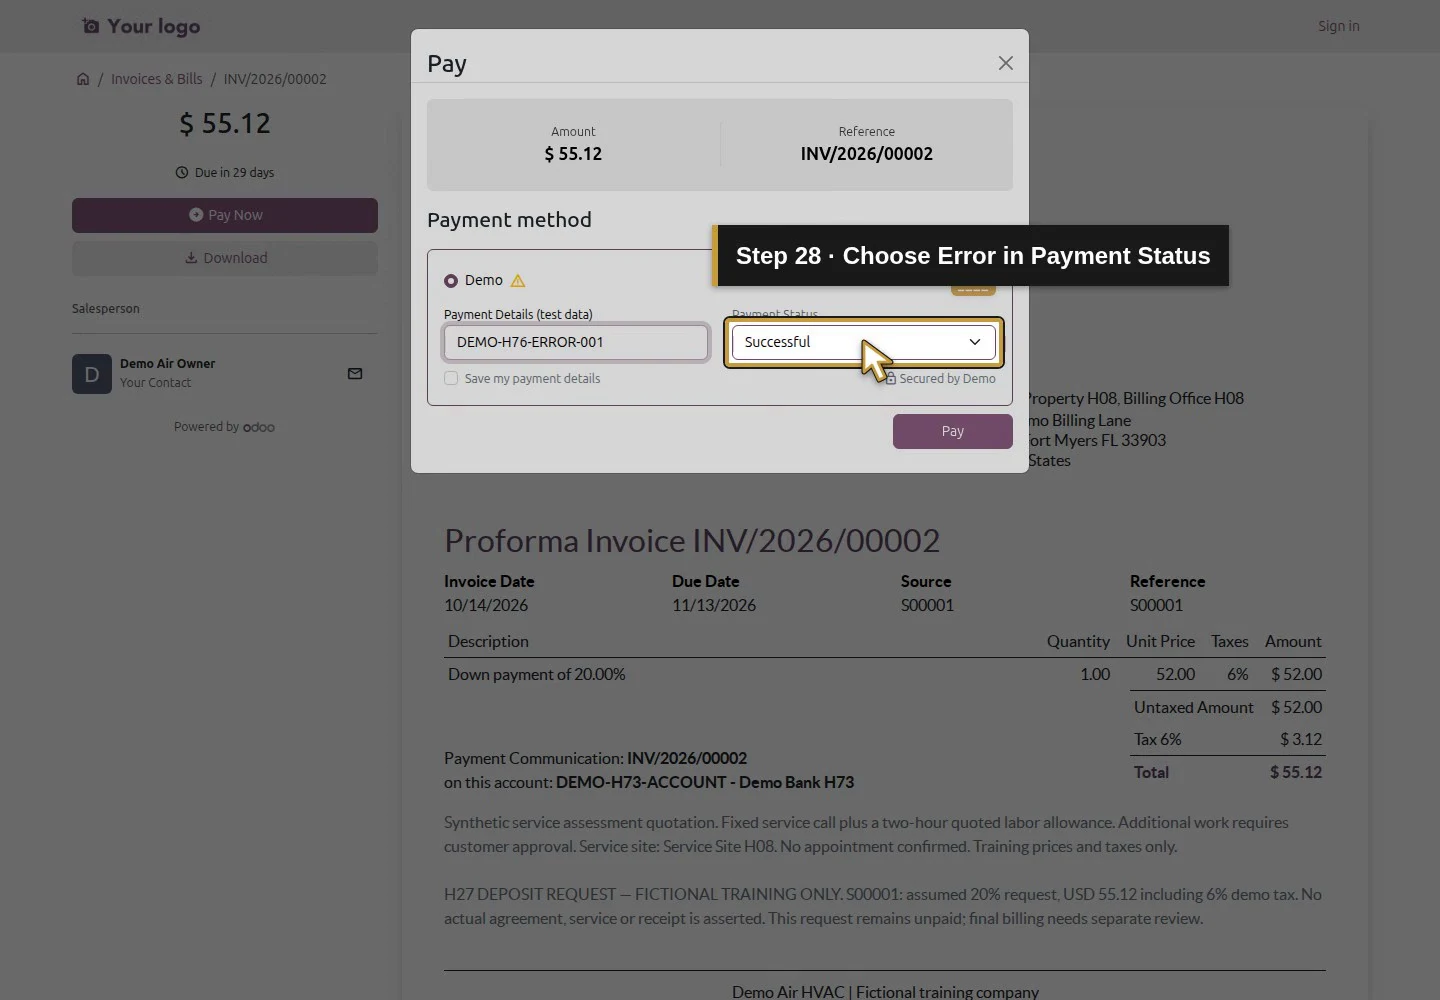
Task: Click the Tax 6% amount $ 3.12
Action: pyautogui.click(x=1301, y=739)
